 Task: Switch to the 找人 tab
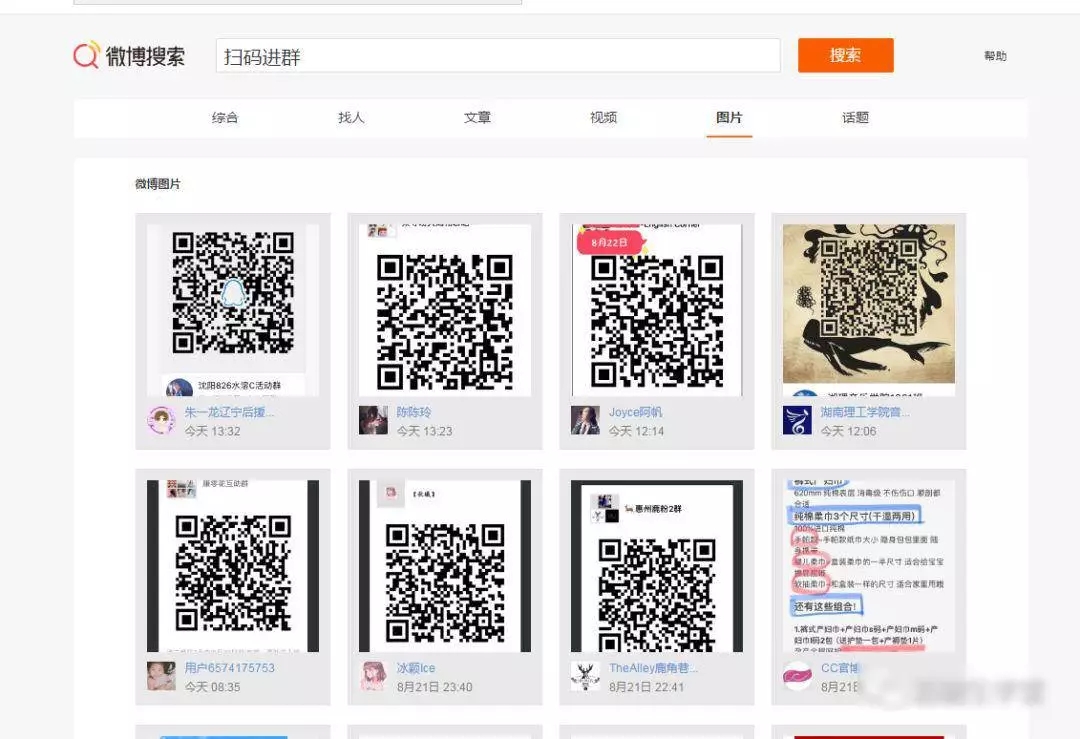(x=351, y=118)
